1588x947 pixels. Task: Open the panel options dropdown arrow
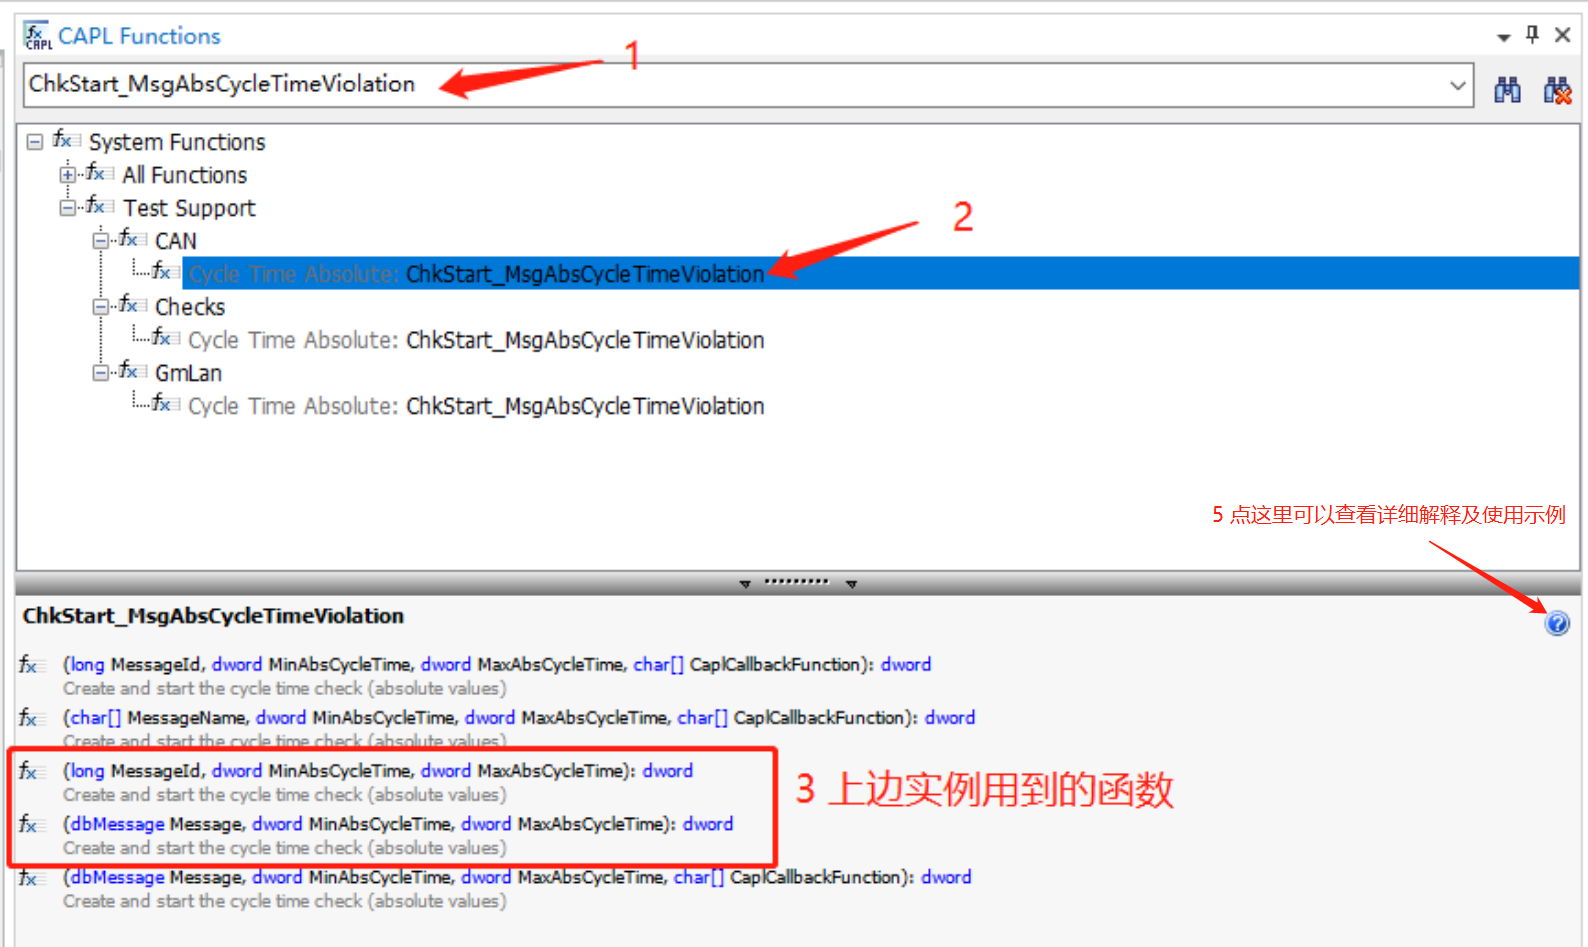click(x=1503, y=37)
